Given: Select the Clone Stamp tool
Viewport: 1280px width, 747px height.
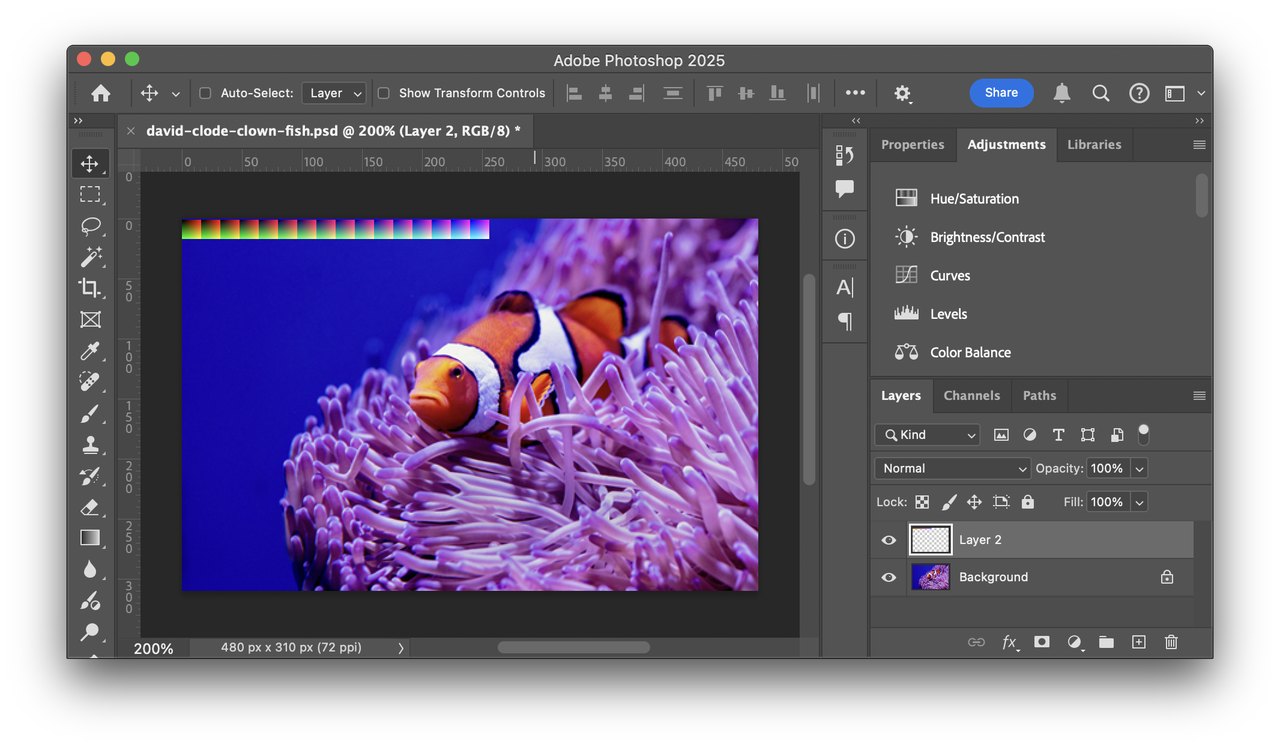Looking at the screenshot, I should (x=90, y=445).
